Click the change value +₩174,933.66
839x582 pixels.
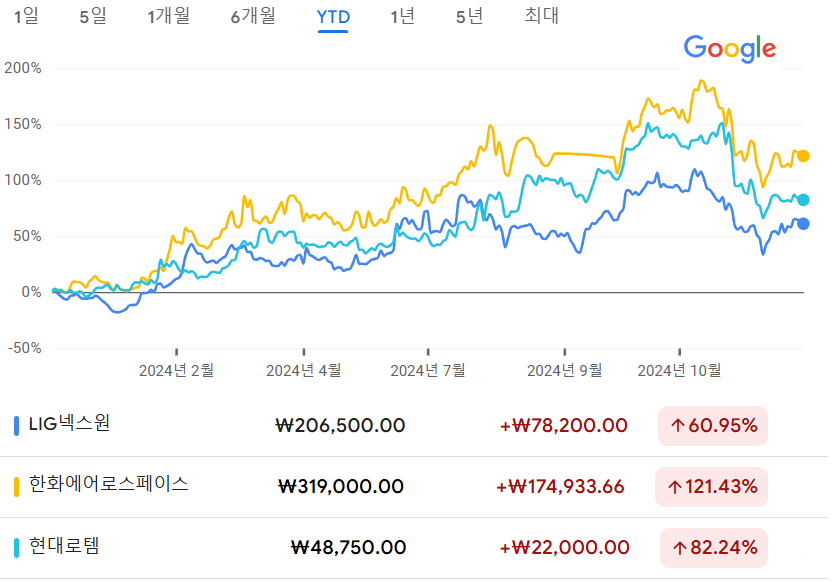pos(560,487)
